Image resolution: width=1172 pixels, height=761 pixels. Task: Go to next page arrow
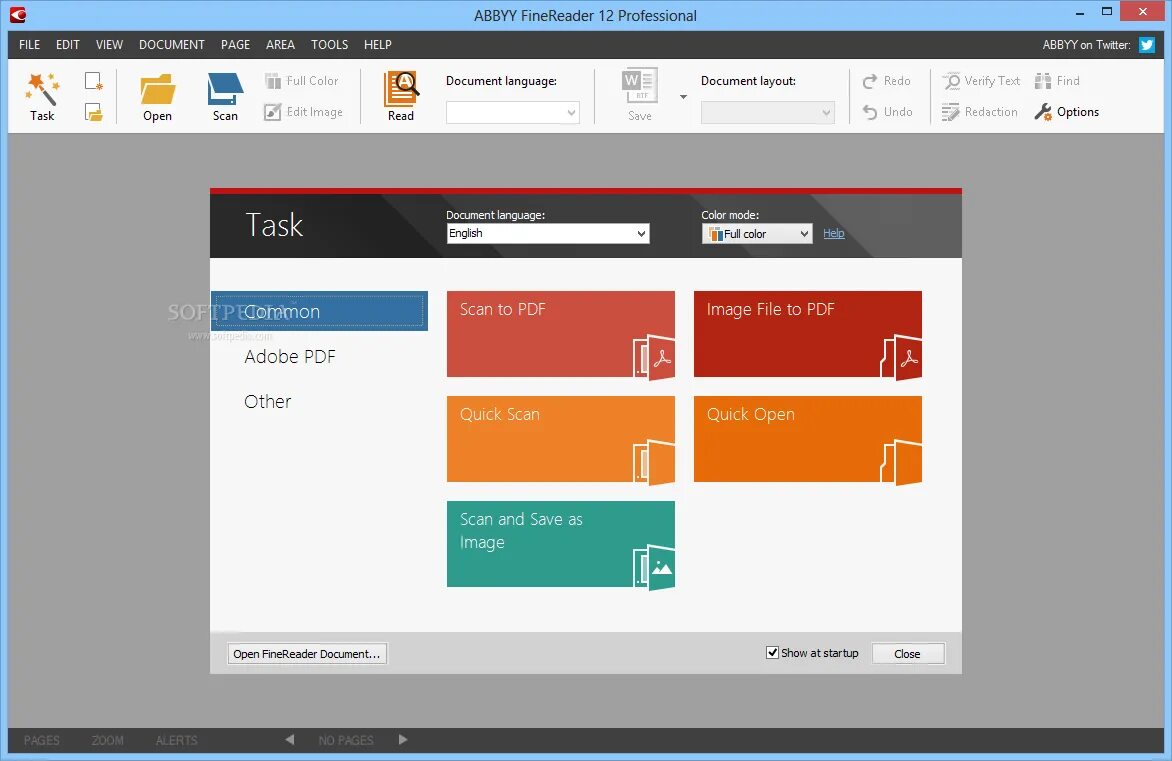(x=403, y=739)
